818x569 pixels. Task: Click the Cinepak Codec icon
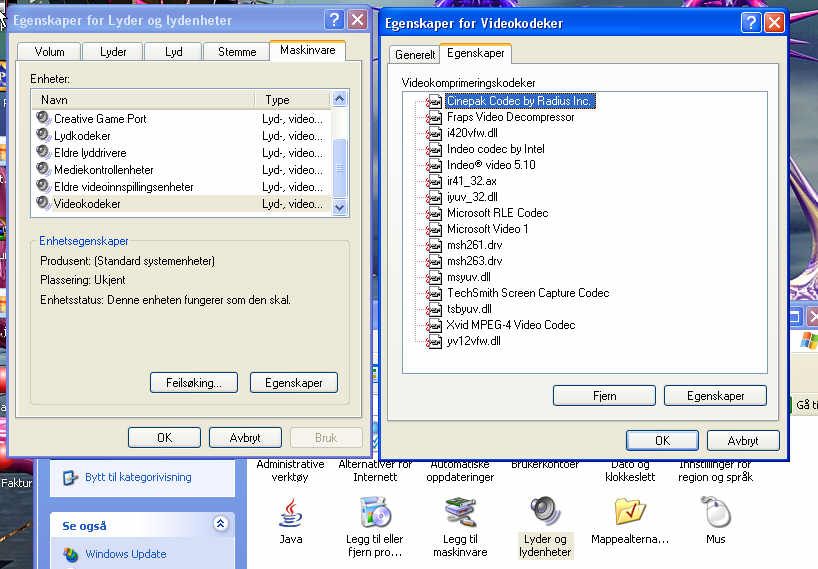[x=434, y=101]
